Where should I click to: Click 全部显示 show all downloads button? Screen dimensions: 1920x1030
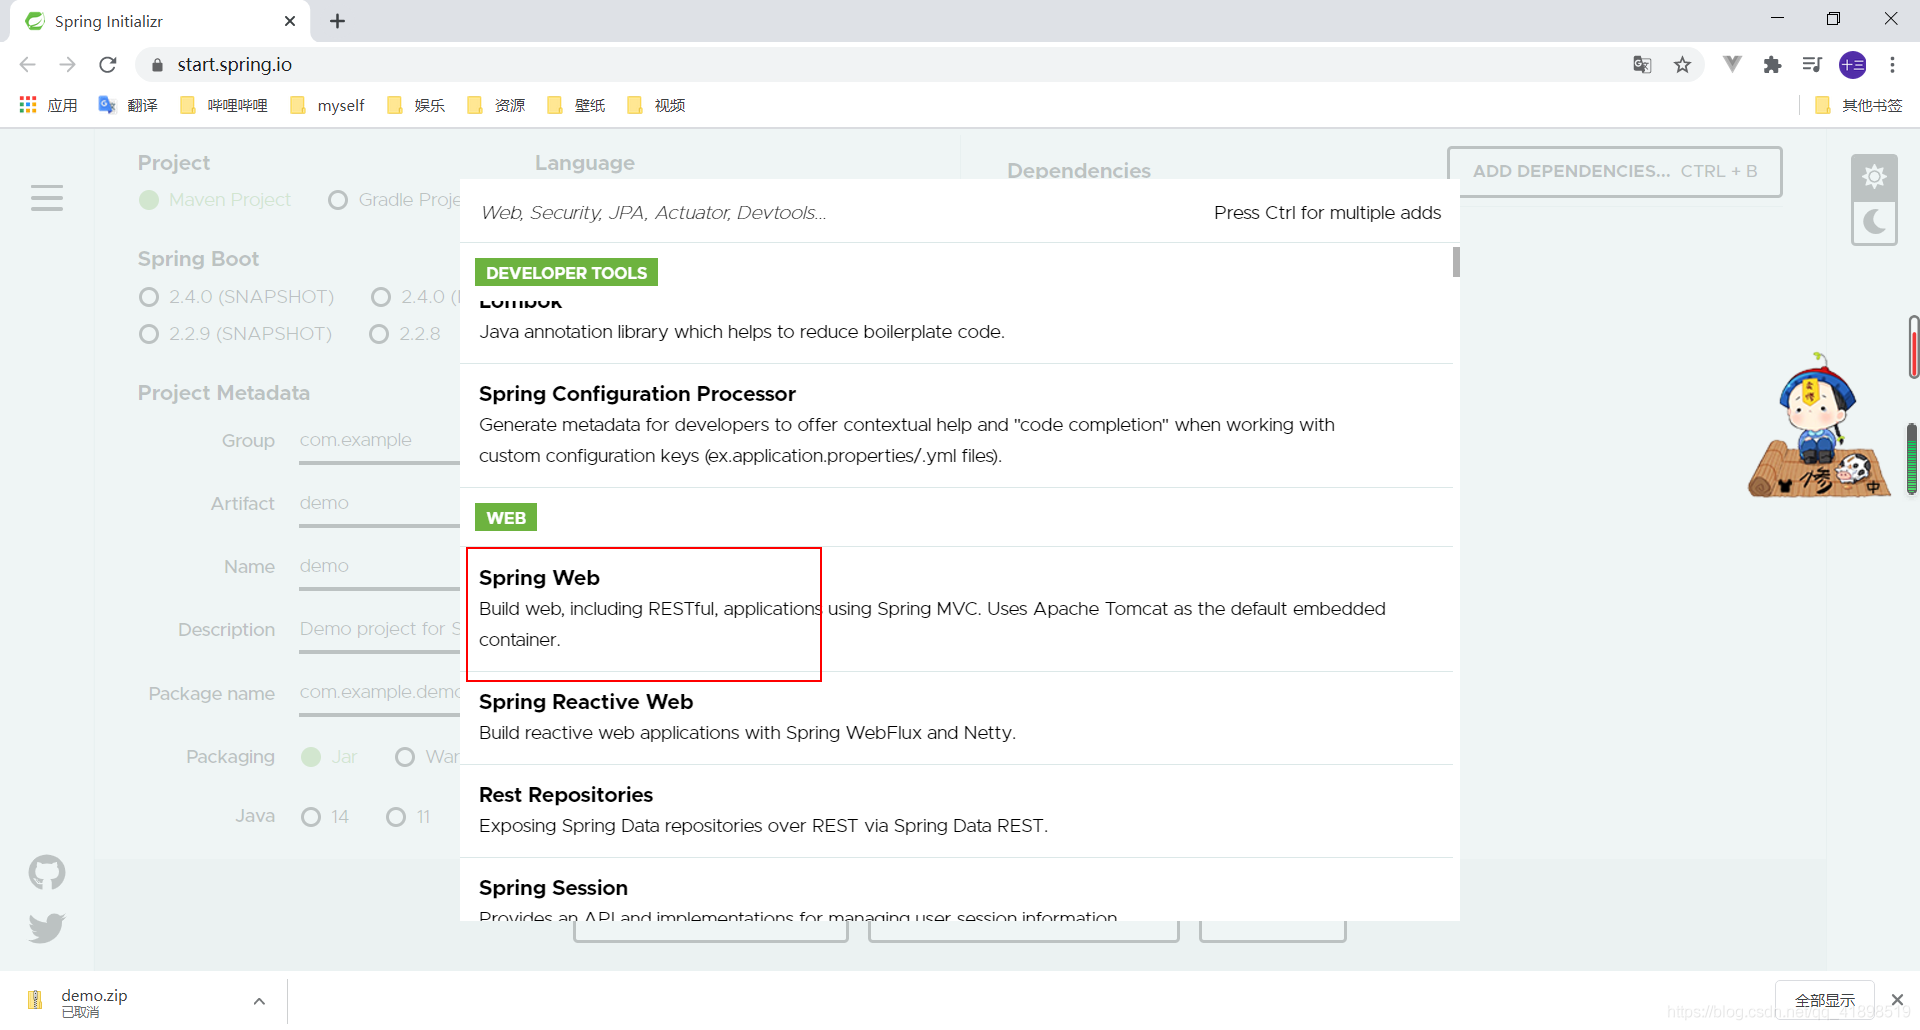(x=1824, y=1000)
